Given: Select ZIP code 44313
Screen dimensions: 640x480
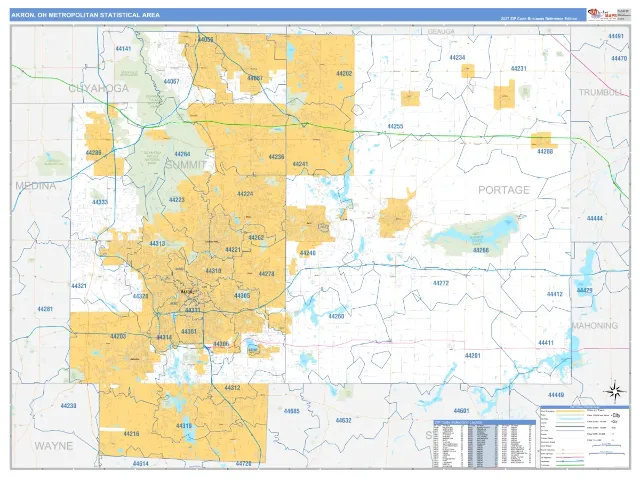Looking at the screenshot, I should click(157, 244).
